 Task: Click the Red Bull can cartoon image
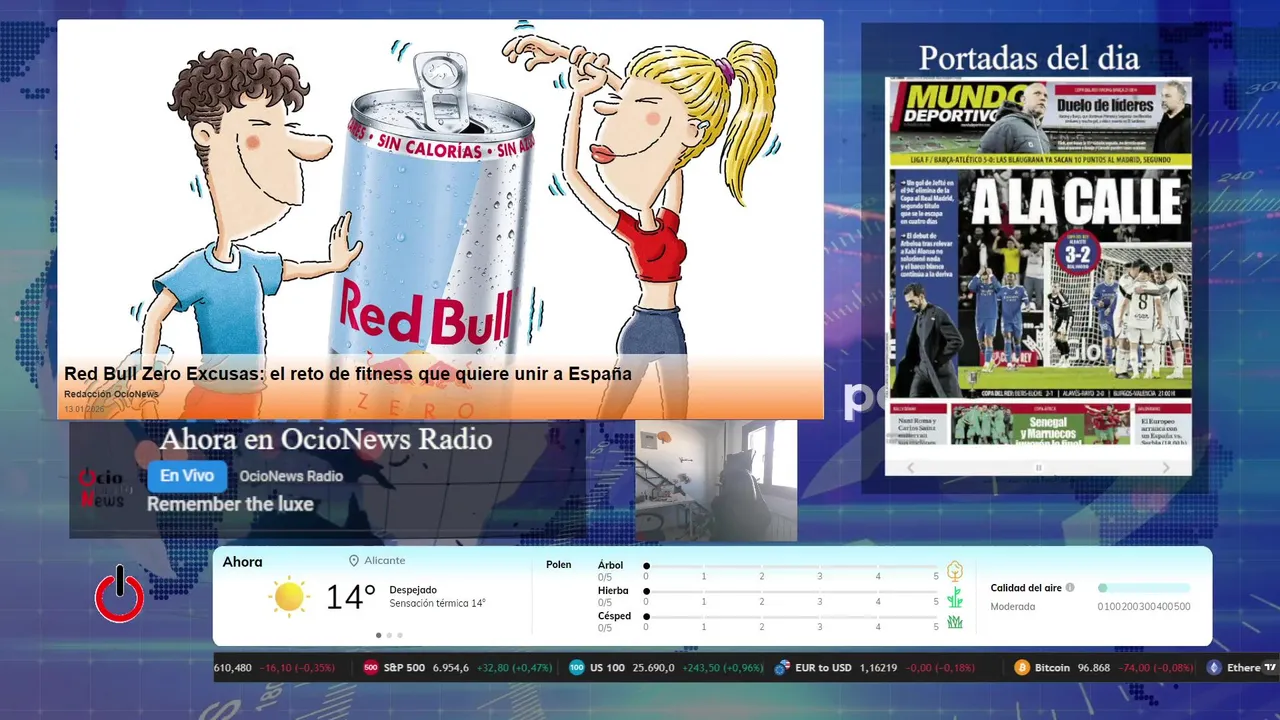pyautogui.click(x=441, y=219)
